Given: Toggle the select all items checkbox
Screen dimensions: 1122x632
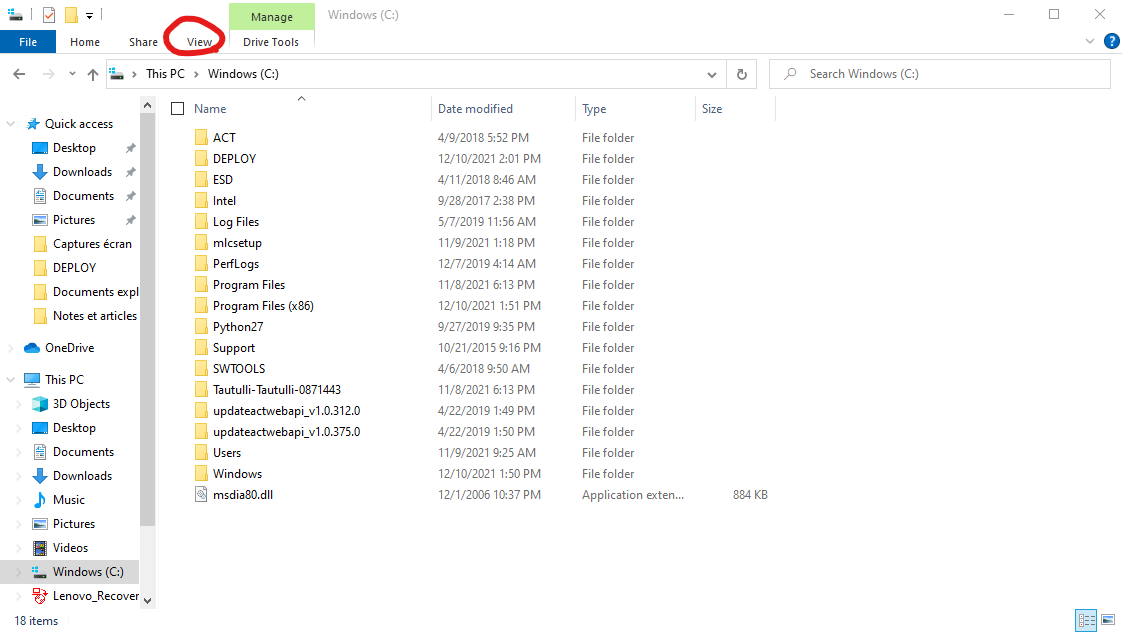Looking at the screenshot, I should [x=178, y=109].
